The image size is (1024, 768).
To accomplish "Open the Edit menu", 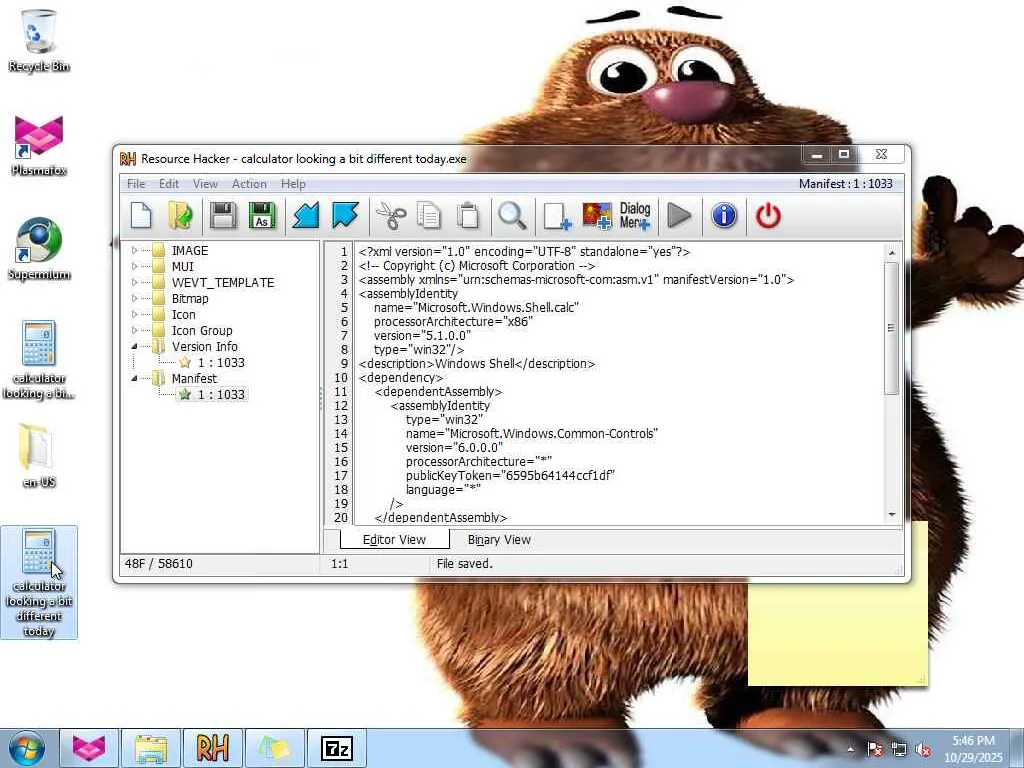I will pyautogui.click(x=168, y=184).
